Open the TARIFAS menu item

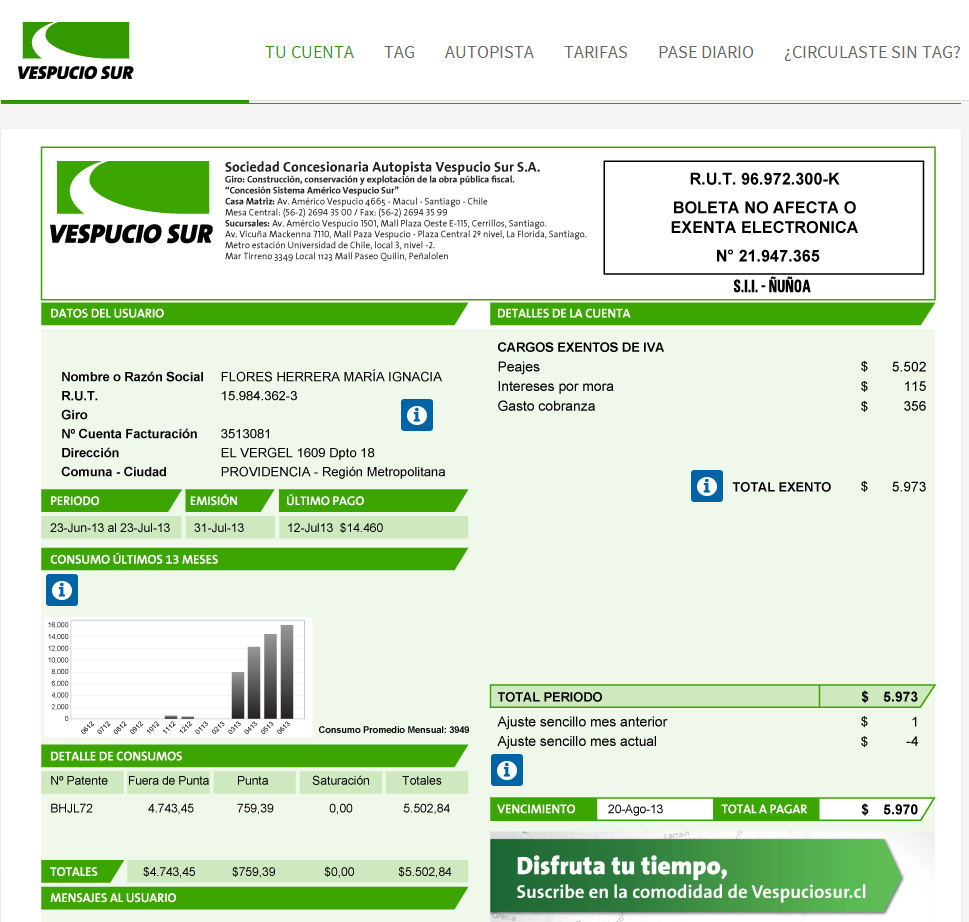[x=596, y=52]
